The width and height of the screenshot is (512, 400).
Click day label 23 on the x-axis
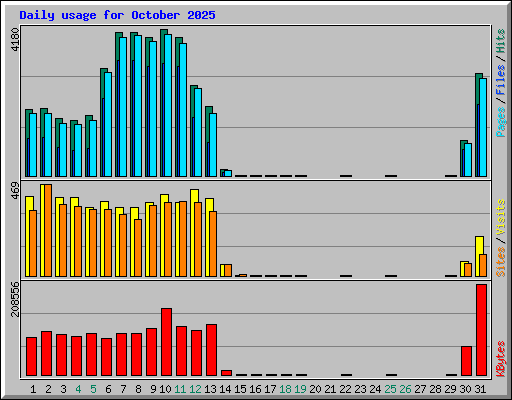360,389
